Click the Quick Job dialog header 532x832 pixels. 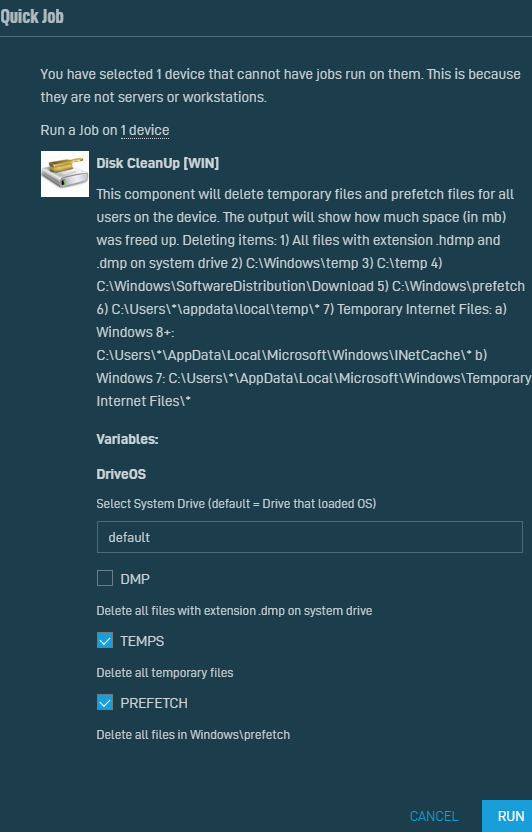point(32,16)
